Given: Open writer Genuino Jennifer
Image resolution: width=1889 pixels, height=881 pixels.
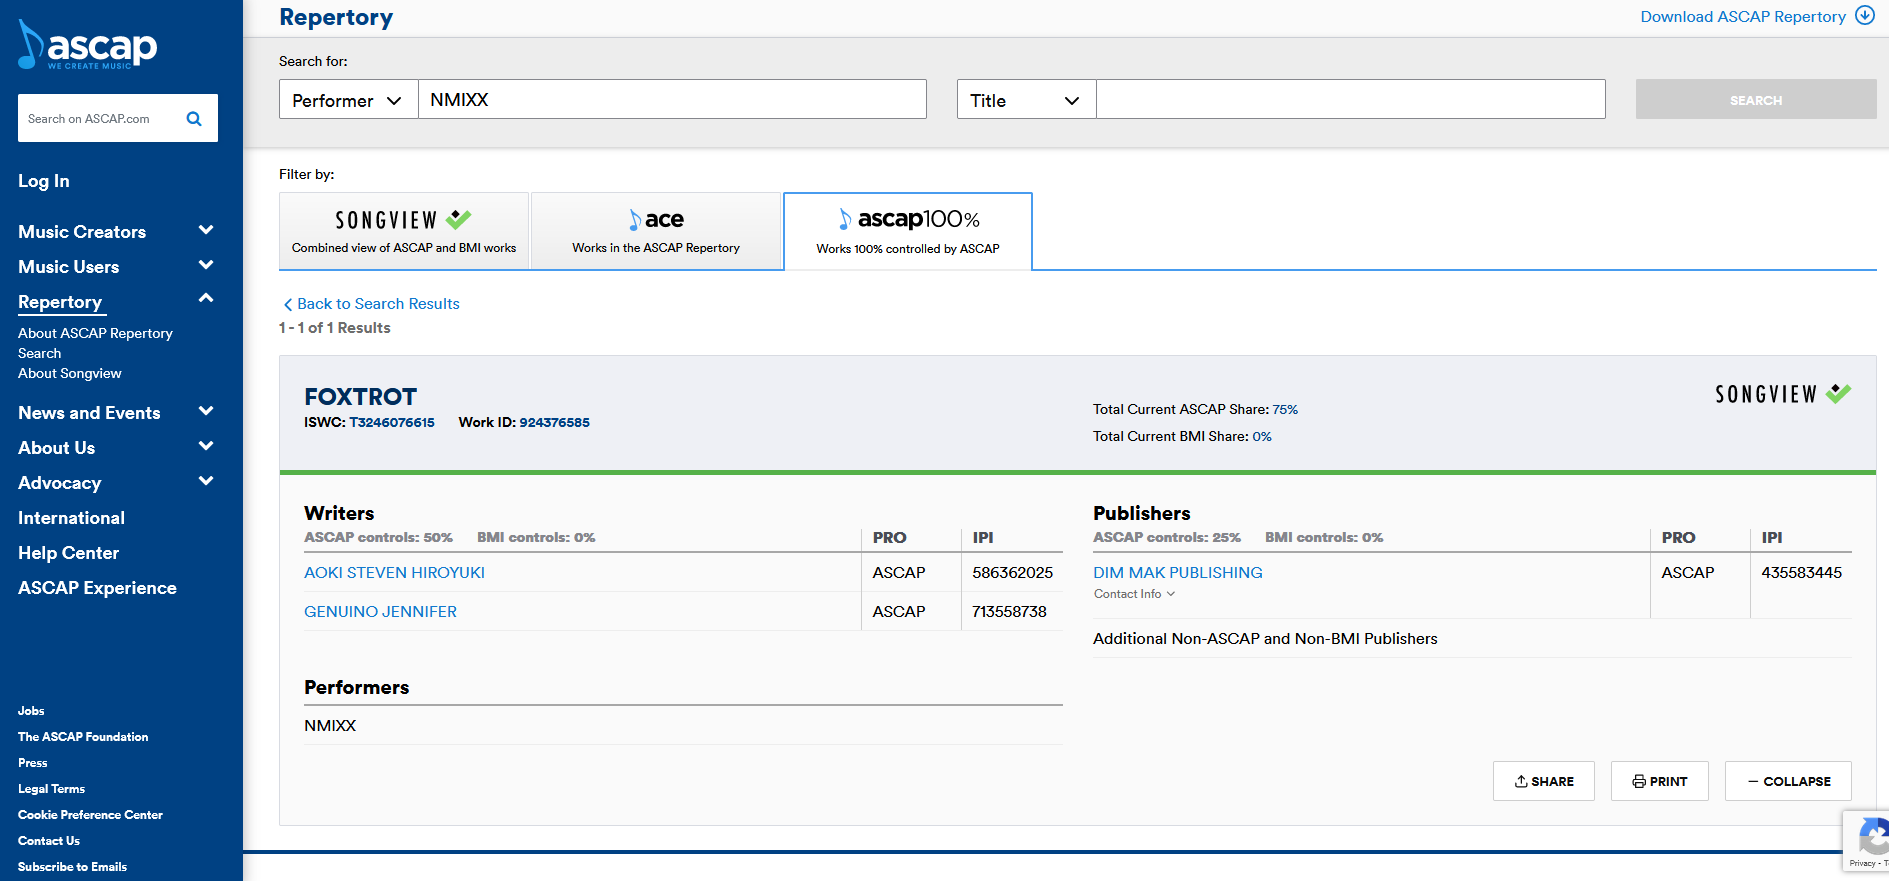Looking at the screenshot, I should [380, 612].
